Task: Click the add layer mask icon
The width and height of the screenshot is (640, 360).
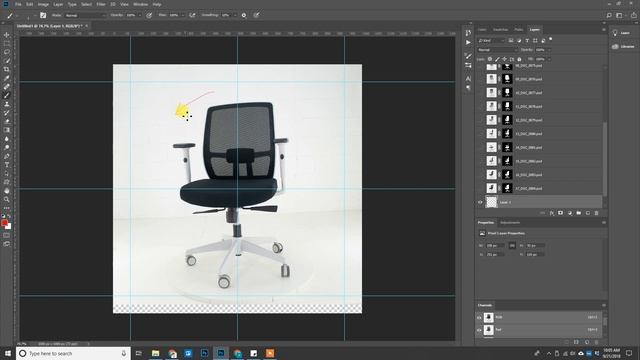Action: (x=560, y=213)
